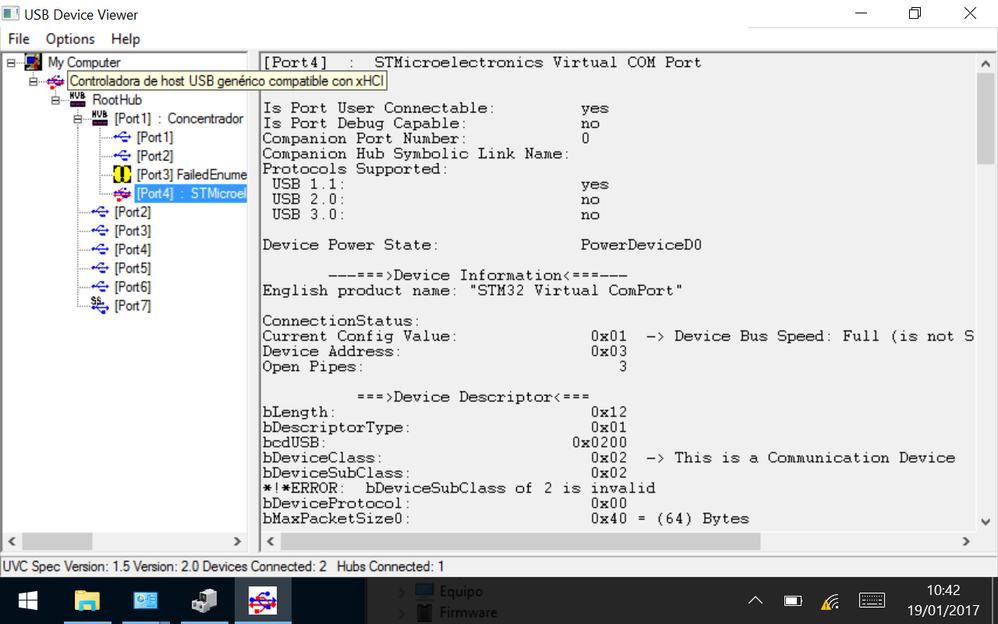Click details pane scroll down arrow
Screen dimensions: 998x624
pyautogui.click(x=985, y=521)
